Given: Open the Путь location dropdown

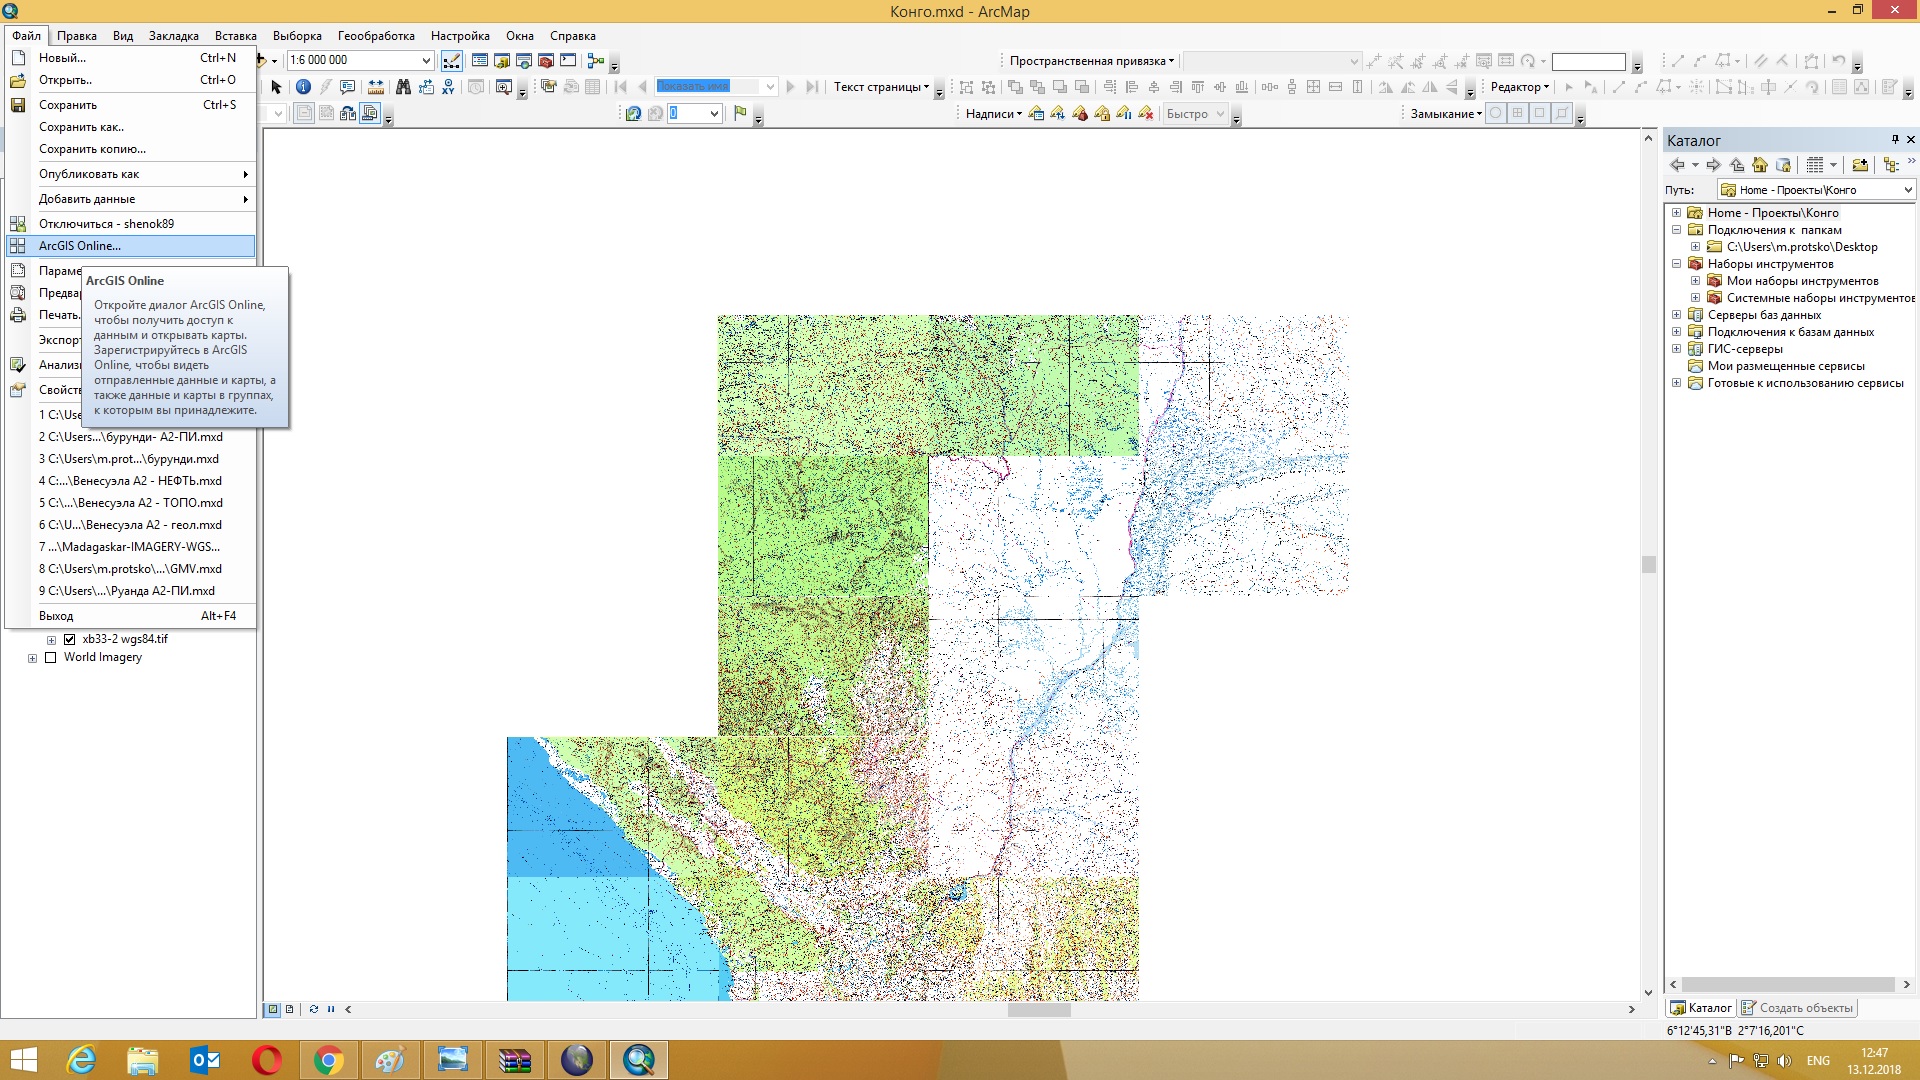Looking at the screenshot, I should (x=1907, y=190).
